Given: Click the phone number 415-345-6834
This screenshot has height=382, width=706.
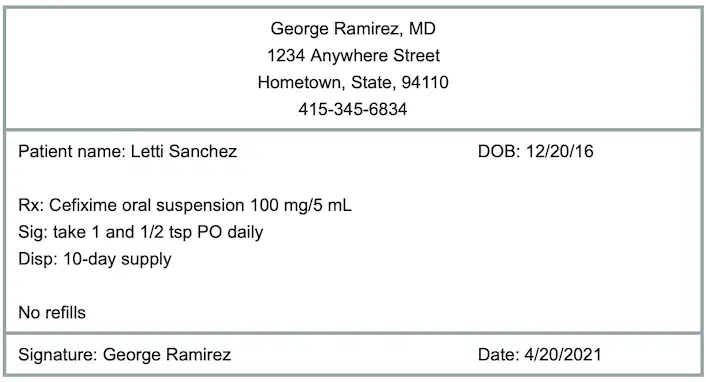Looking at the screenshot, I should [353, 109].
